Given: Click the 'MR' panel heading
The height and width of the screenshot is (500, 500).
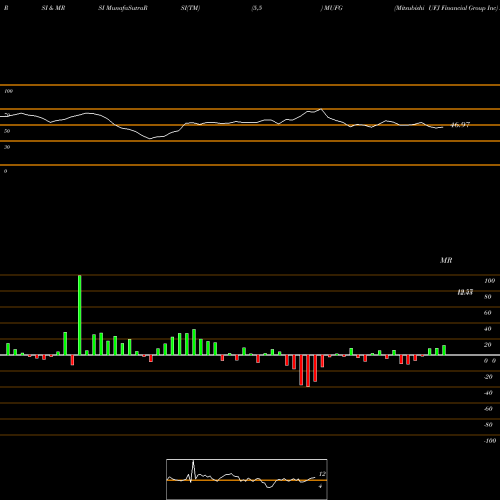Looking at the screenshot, I should (x=446, y=260).
